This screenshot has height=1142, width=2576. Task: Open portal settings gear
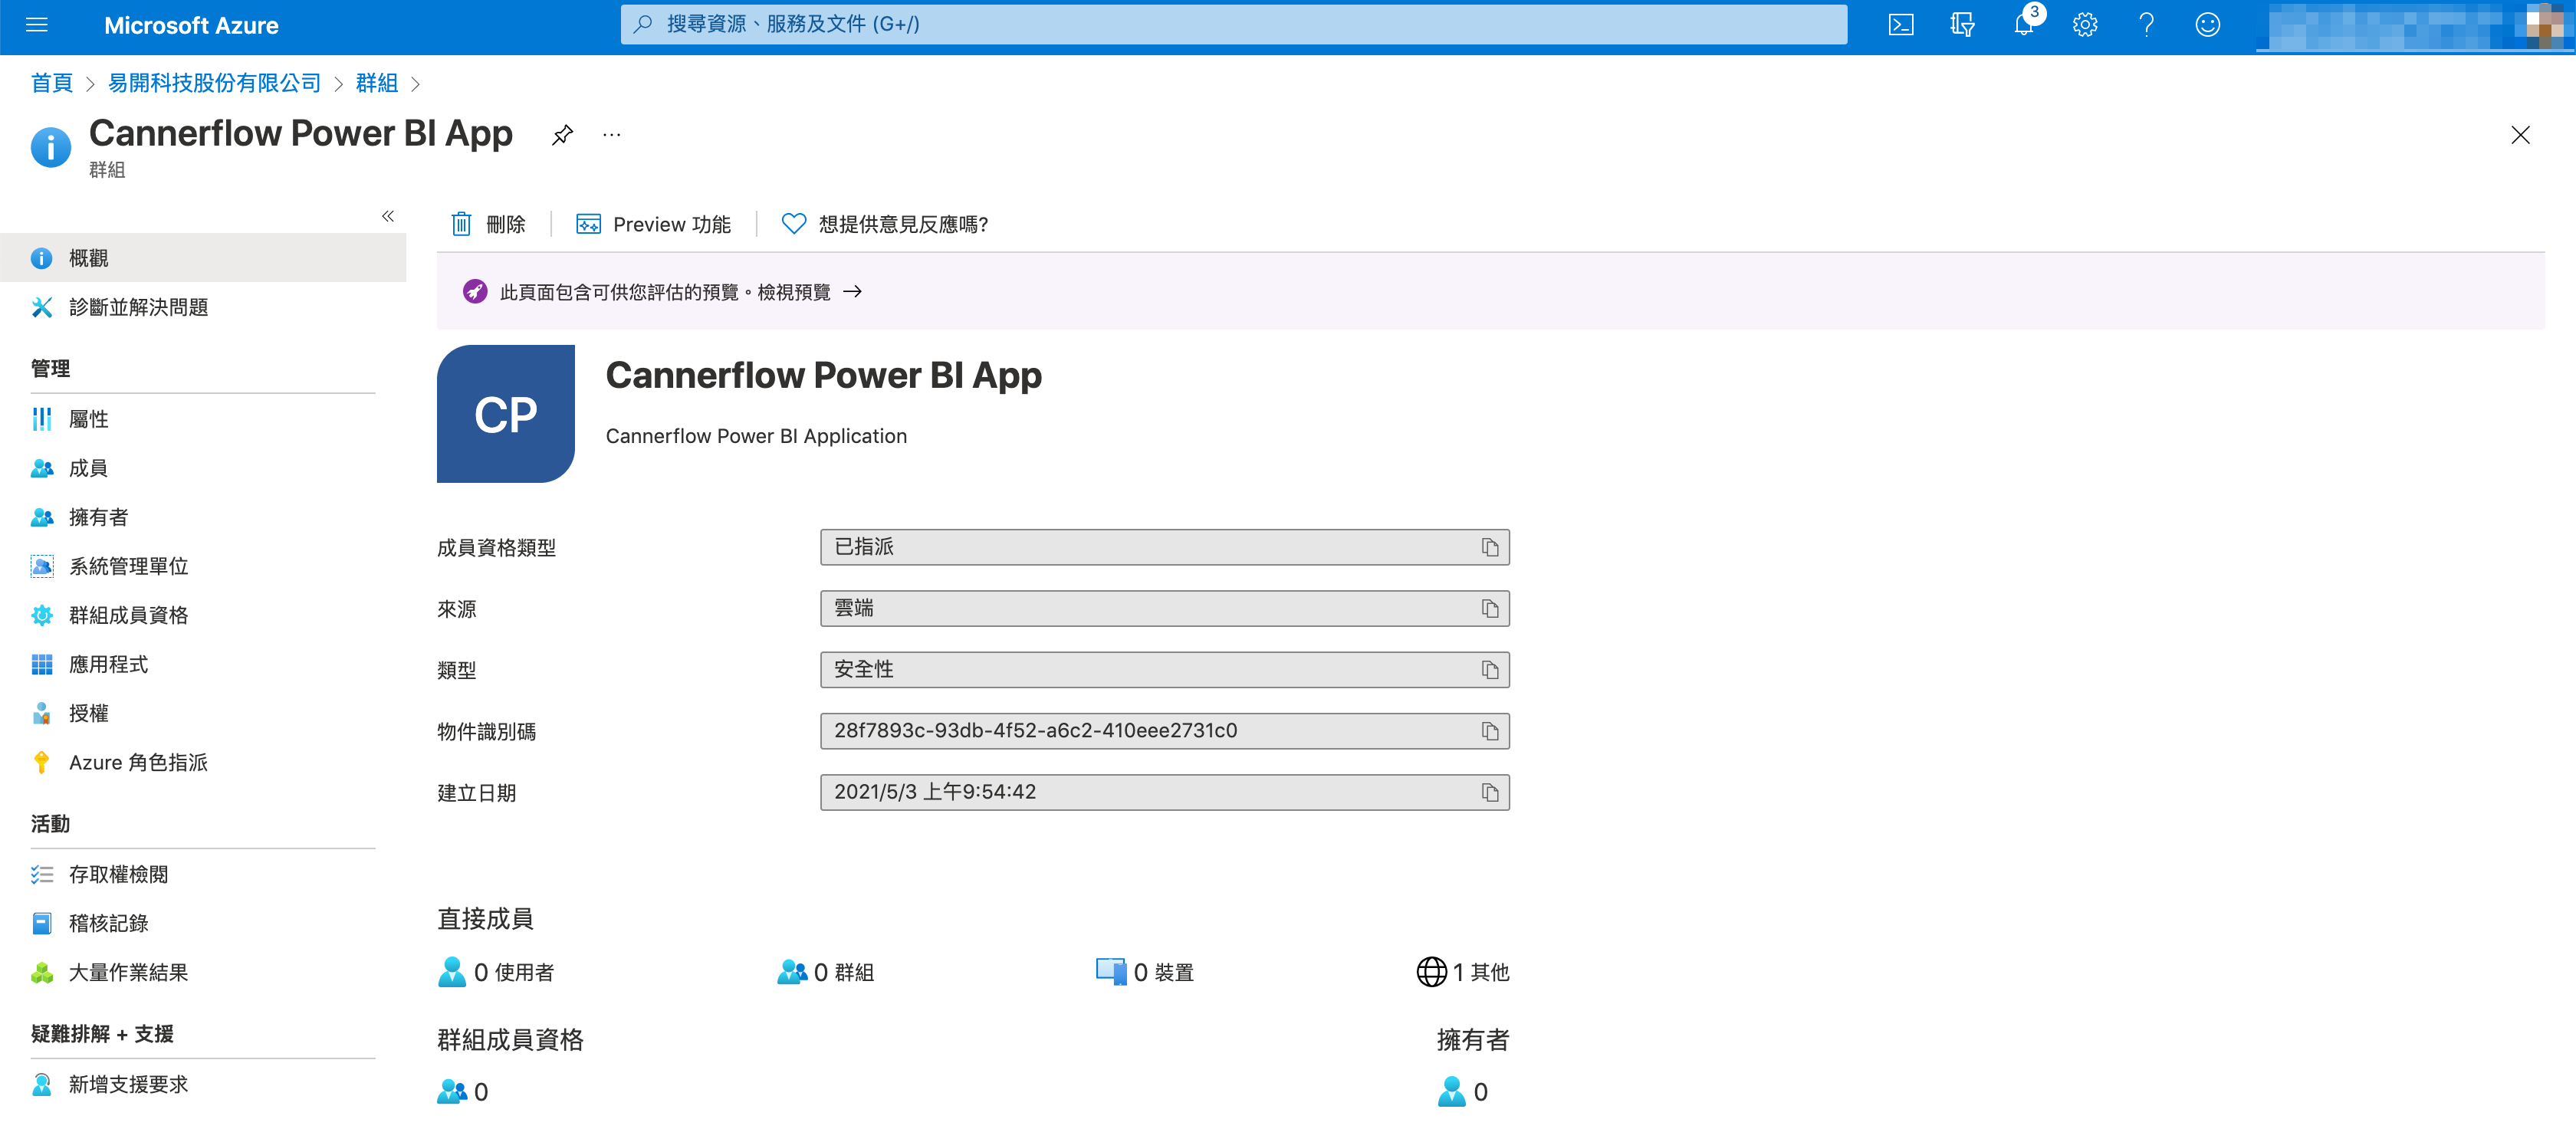2085,25
